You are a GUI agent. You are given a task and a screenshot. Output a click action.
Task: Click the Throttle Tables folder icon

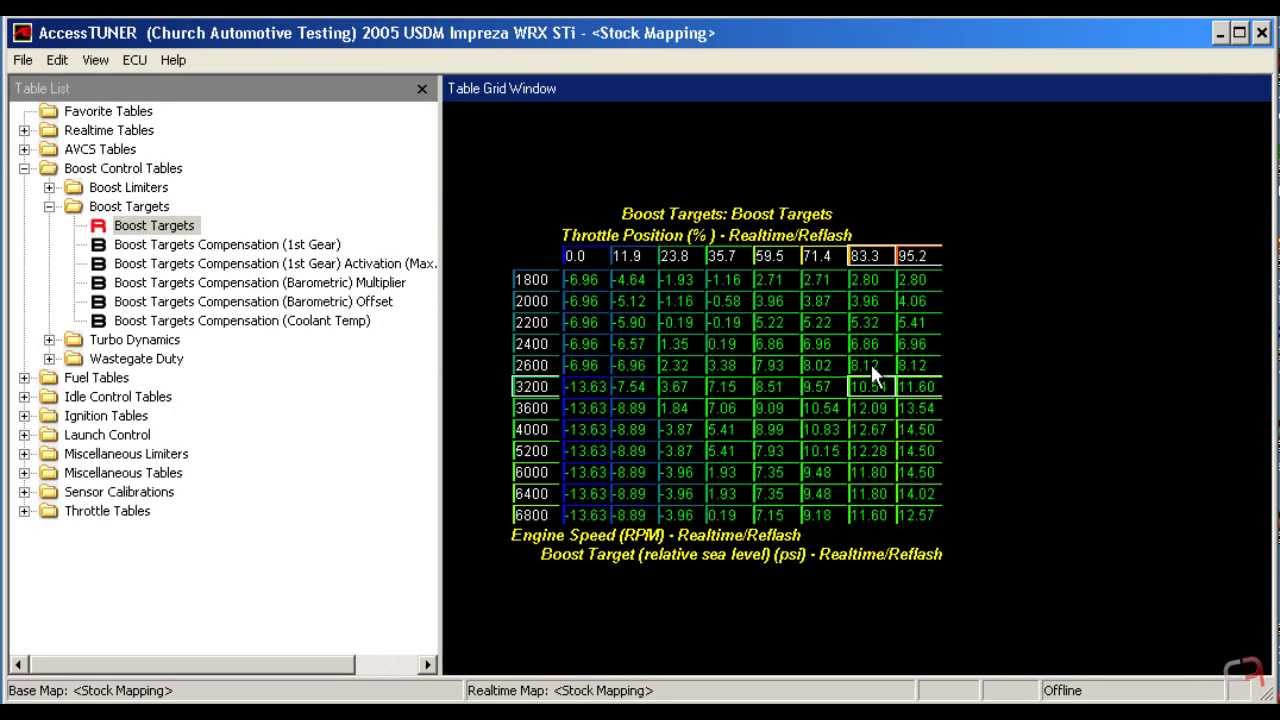tap(49, 510)
